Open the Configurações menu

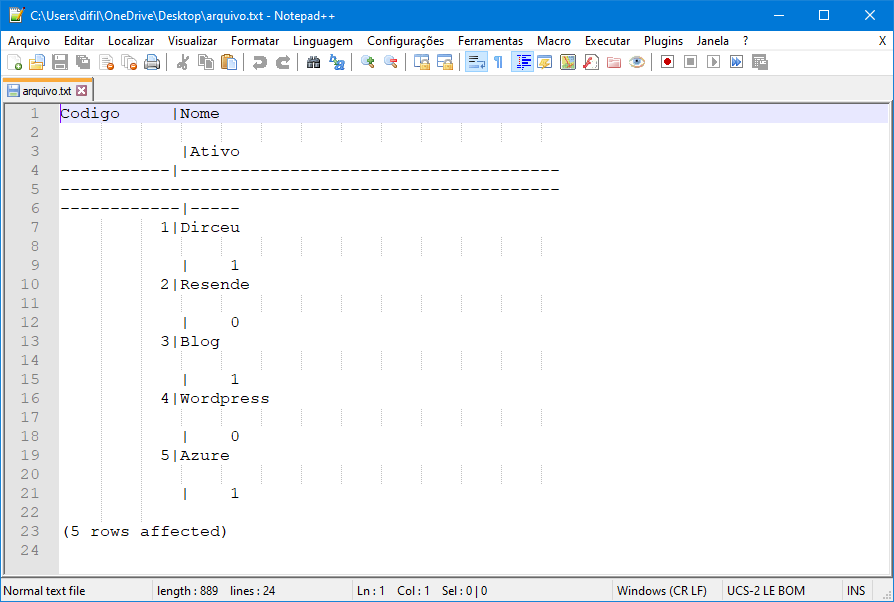(405, 41)
